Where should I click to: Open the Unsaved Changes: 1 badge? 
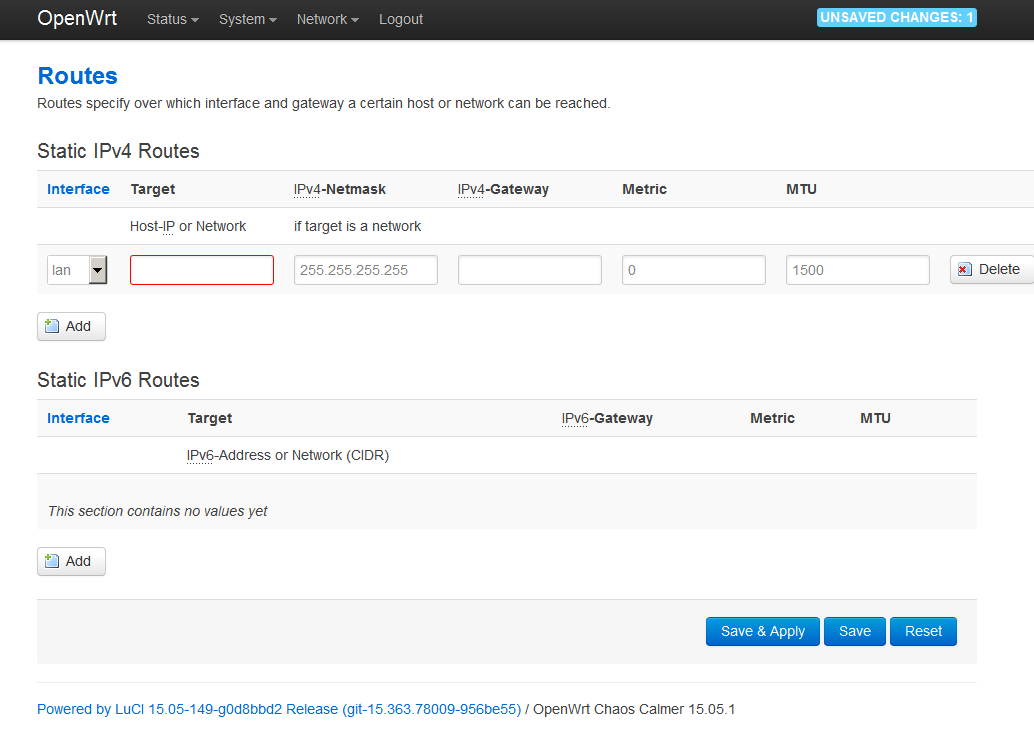pos(896,18)
